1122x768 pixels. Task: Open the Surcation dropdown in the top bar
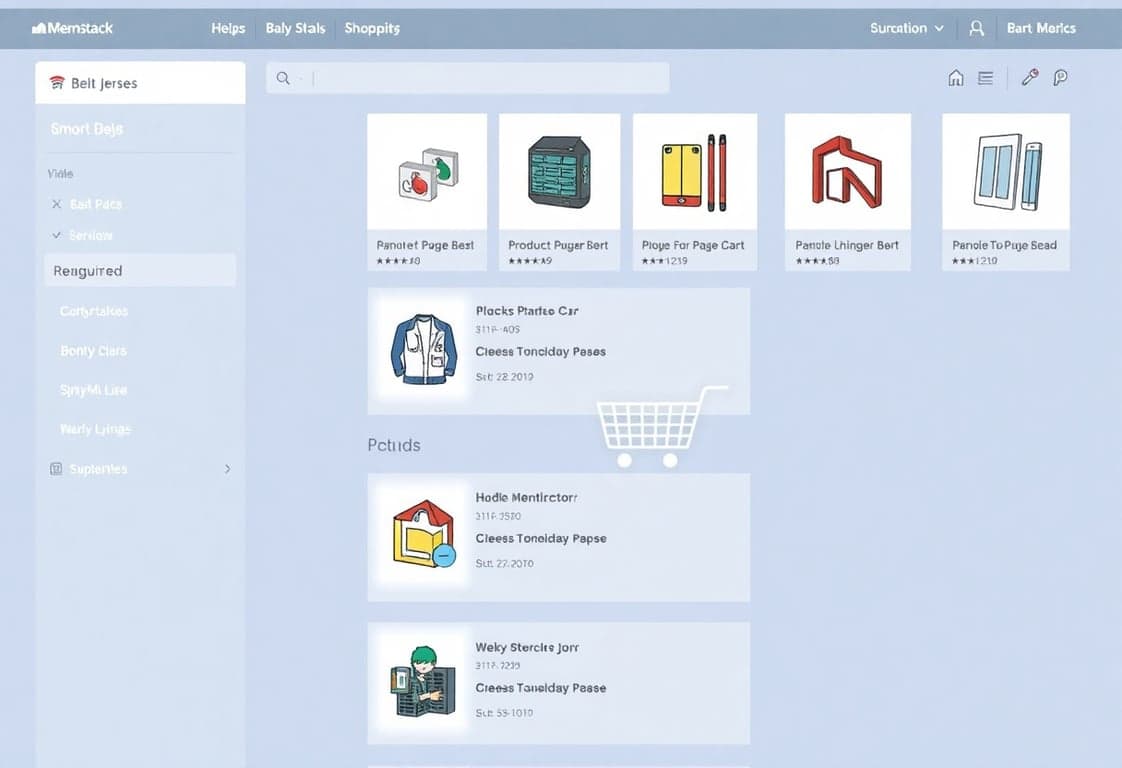tap(903, 28)
